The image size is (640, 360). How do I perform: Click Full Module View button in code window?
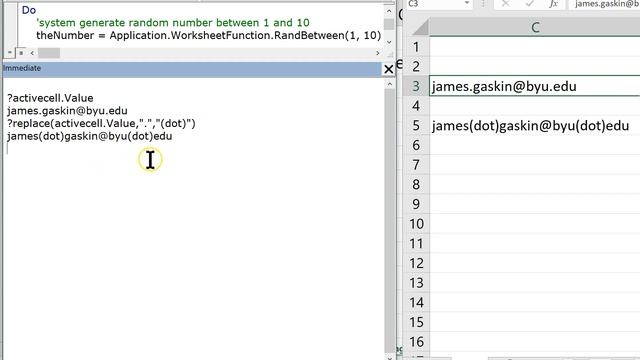tap(21, 53)
